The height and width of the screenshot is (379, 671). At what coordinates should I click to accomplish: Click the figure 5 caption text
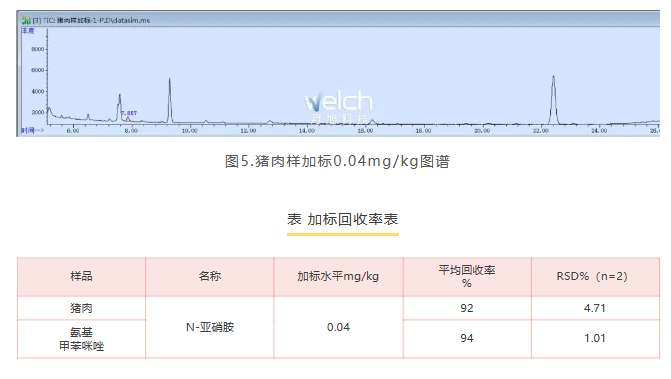click(x=337, y=161)
